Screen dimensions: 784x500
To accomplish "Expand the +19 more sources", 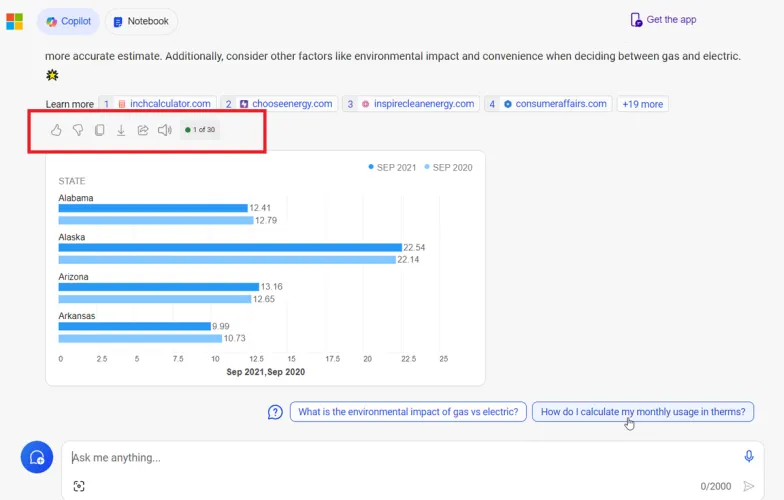I will point(642,104).
